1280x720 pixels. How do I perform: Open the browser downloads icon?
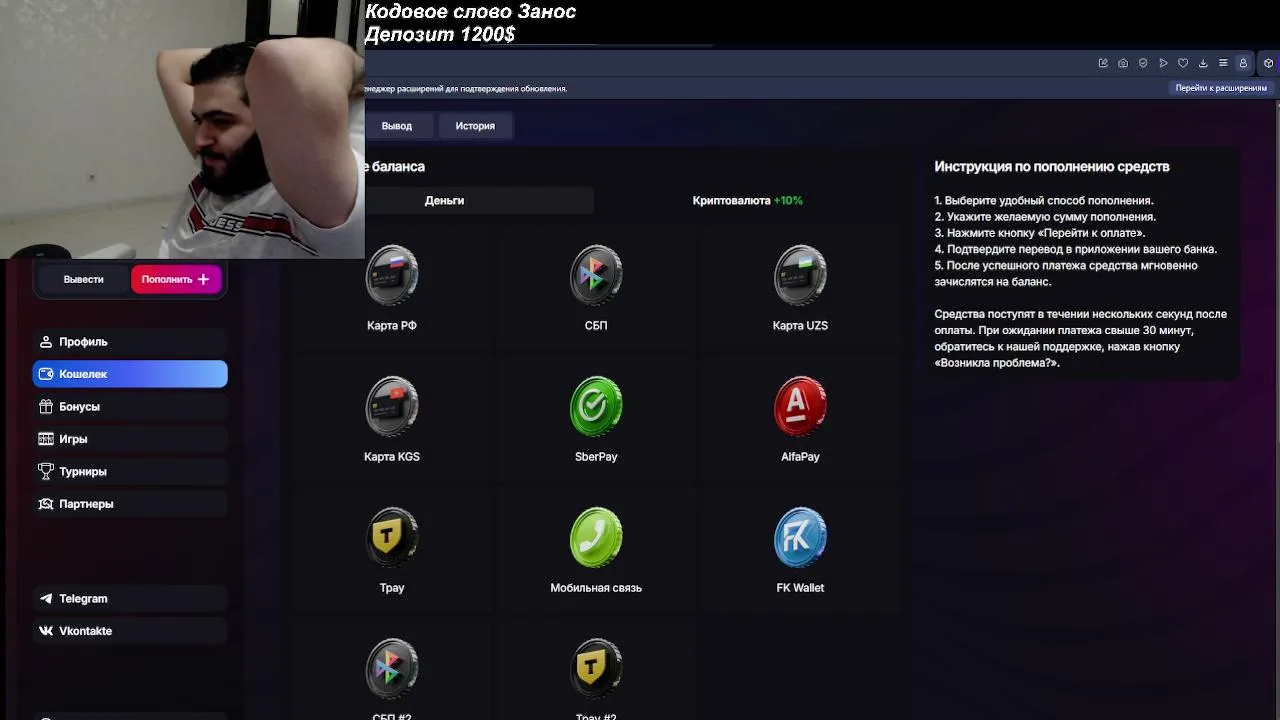coord(1203,63)
